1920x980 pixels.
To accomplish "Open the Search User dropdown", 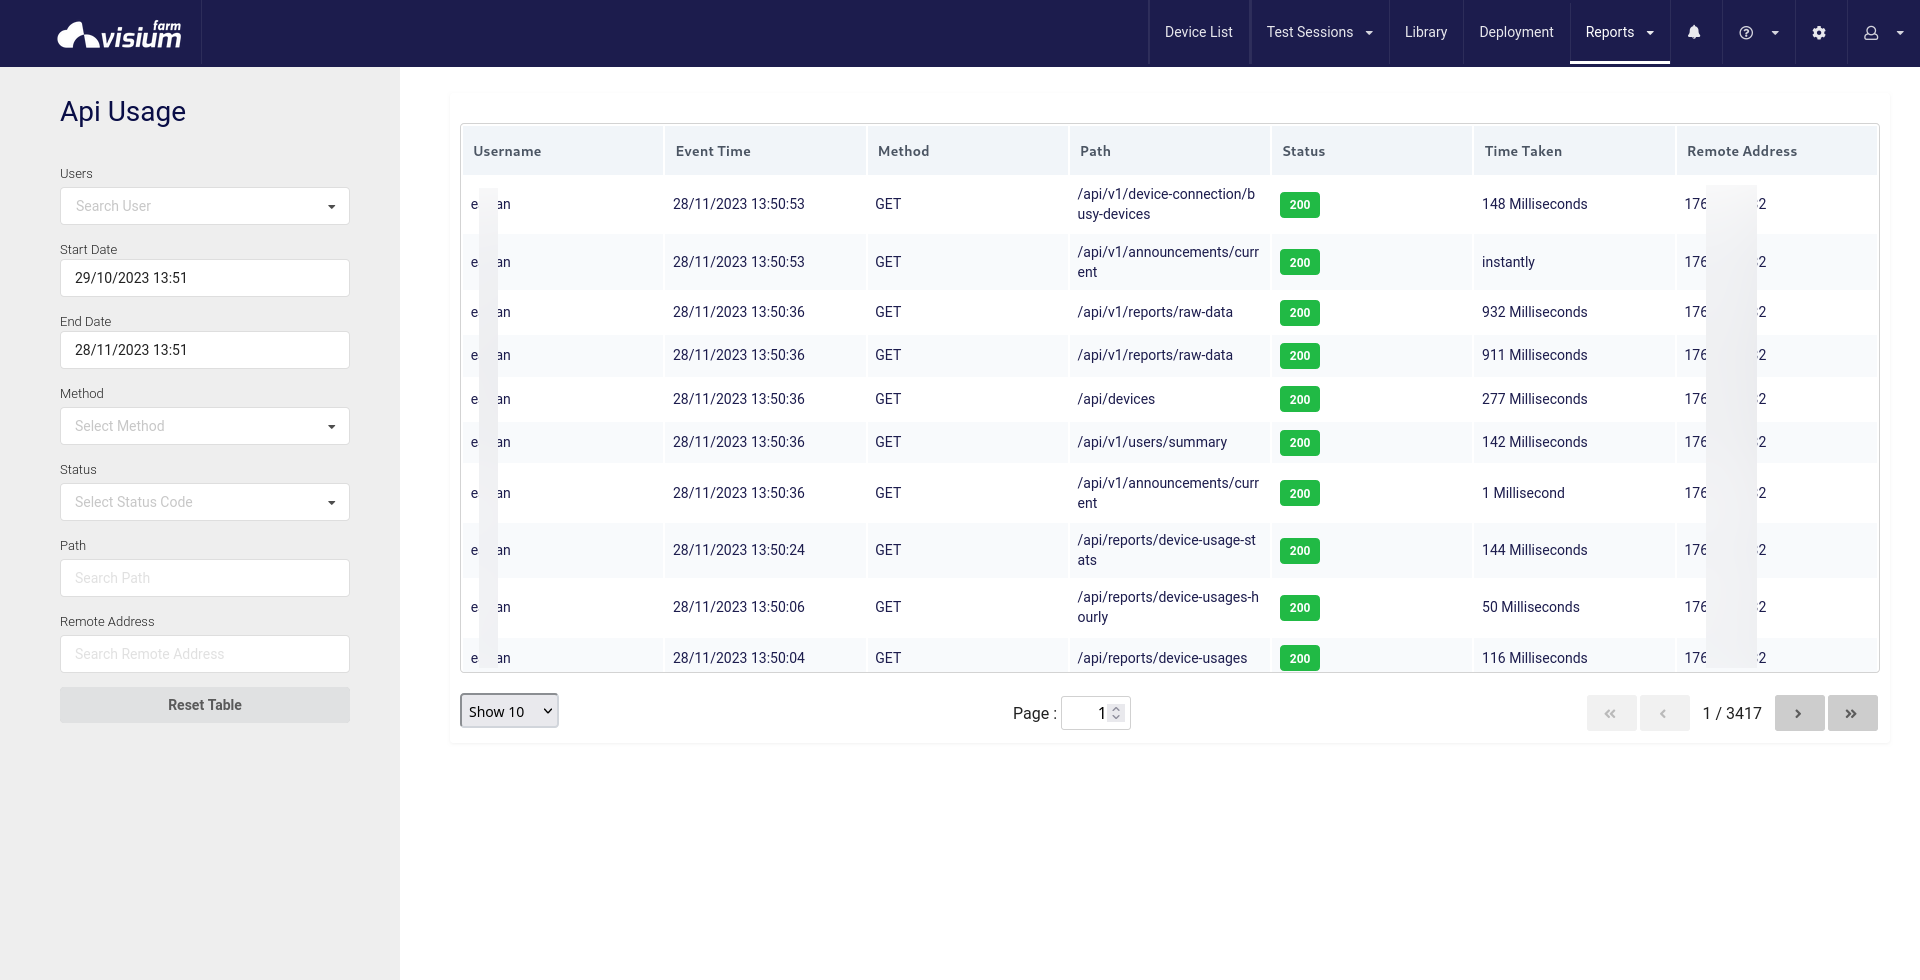I will tap(205, 206).
